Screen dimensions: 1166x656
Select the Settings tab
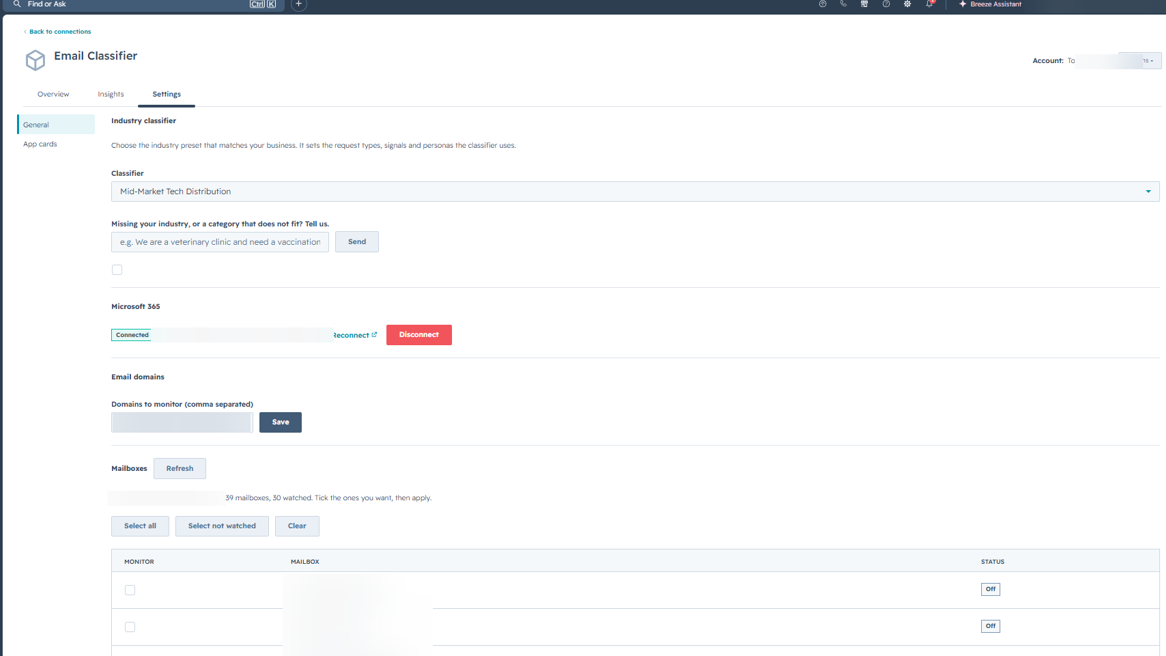[167, 94]
